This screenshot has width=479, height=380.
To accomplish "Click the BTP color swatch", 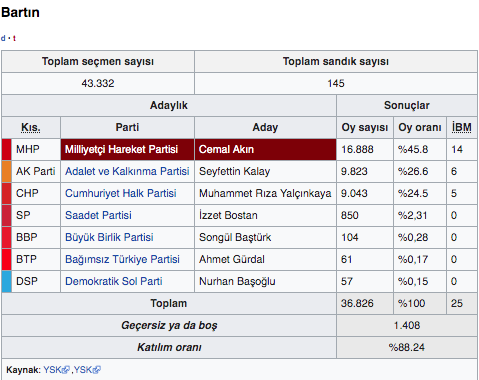I will tap(7, 259).
